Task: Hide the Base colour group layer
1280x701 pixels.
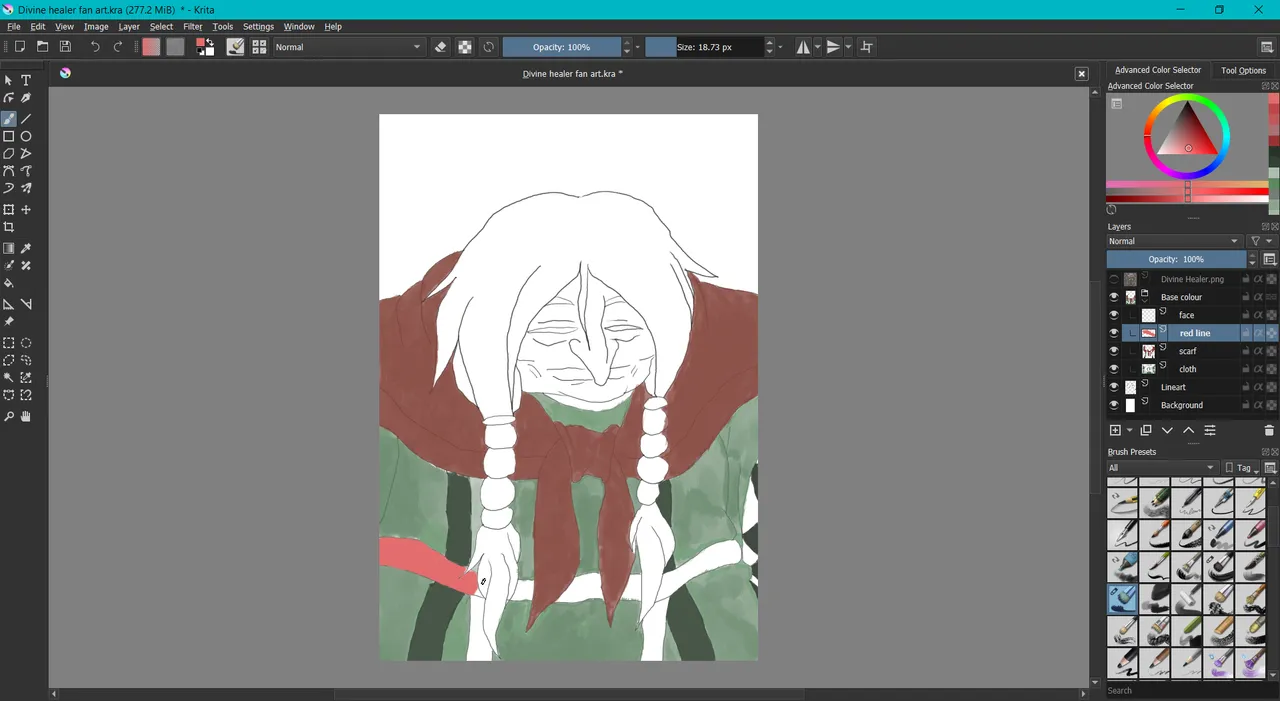Action: (1114, 297)
